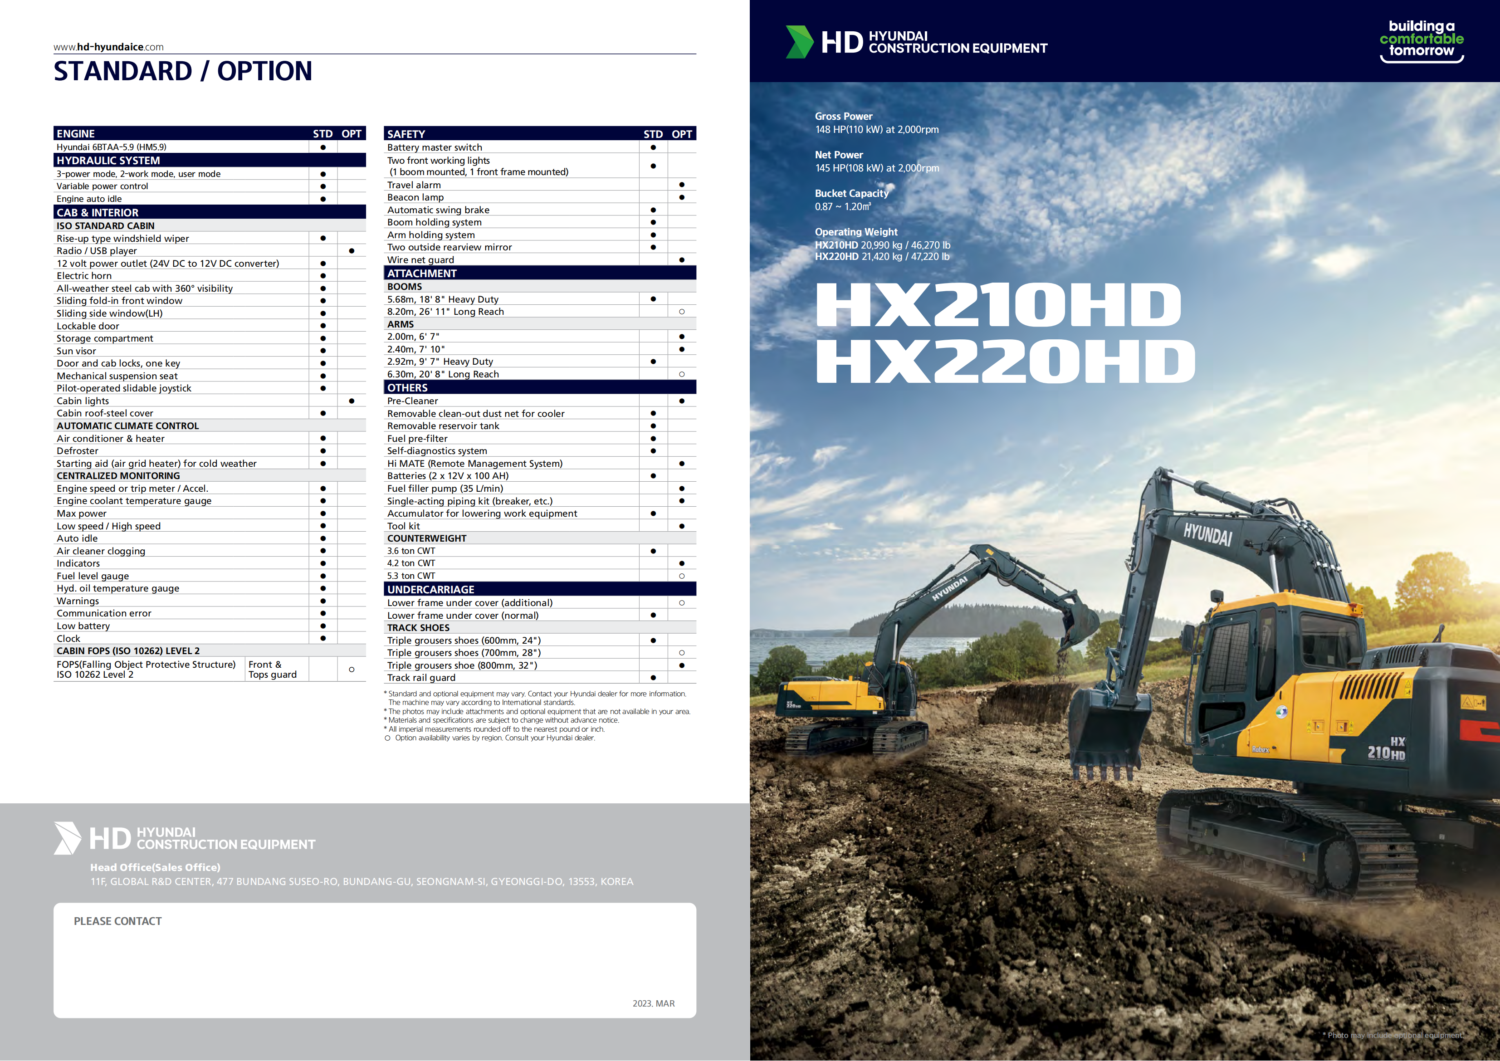Click the STANDARD / OPTION page heading
The image size is (1500, 1061).
183,71
